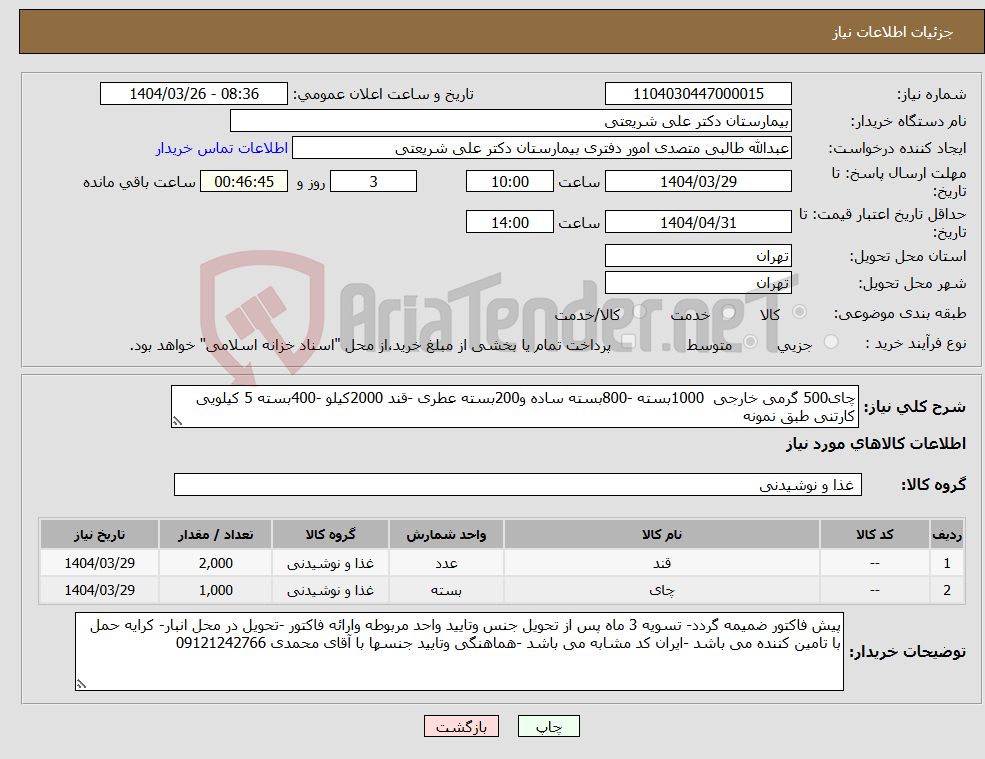Click the need date cell in قند row
This screenshot has height=759, width=985.
click(x=99, y=563)
